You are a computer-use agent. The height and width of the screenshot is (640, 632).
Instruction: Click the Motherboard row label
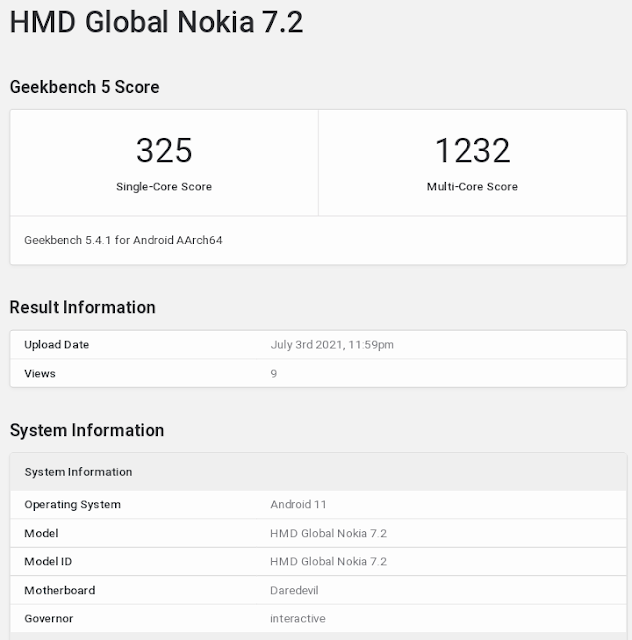point(60,590)
